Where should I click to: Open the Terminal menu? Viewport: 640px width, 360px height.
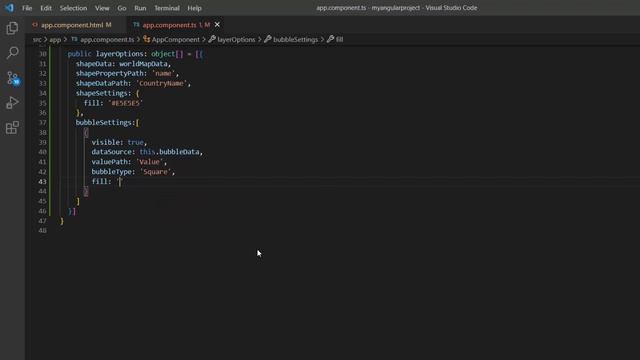(x=167, y=8)
